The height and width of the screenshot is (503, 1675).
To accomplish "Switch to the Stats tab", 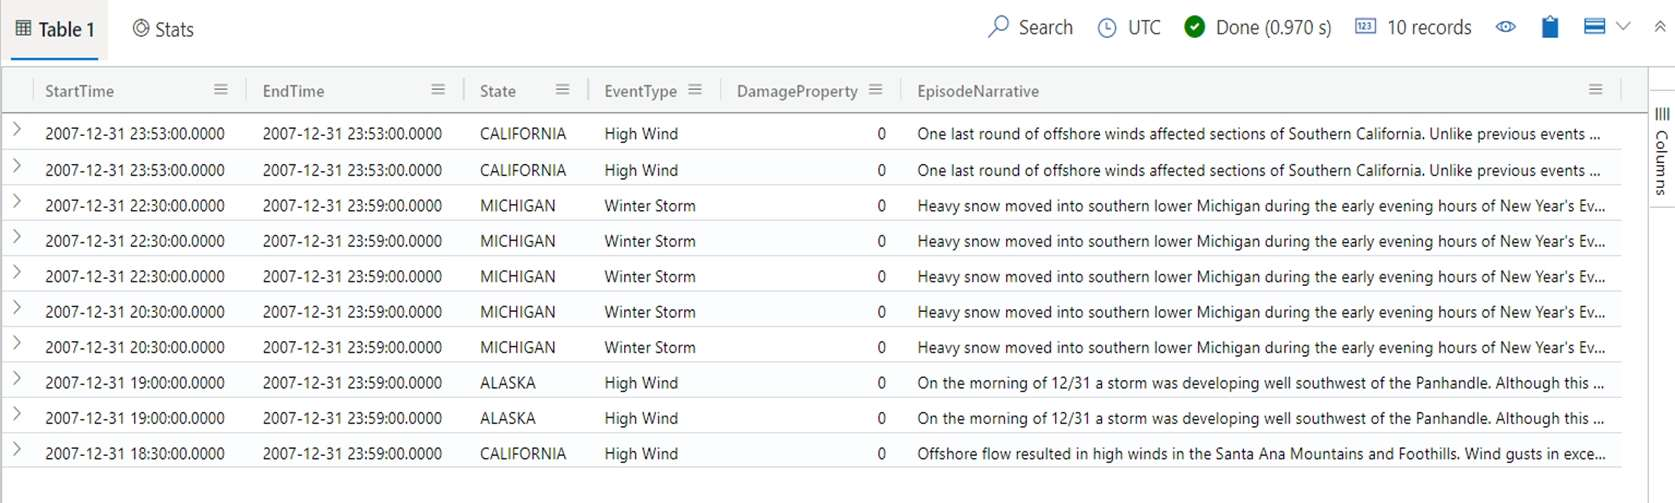I will point(163,29).
